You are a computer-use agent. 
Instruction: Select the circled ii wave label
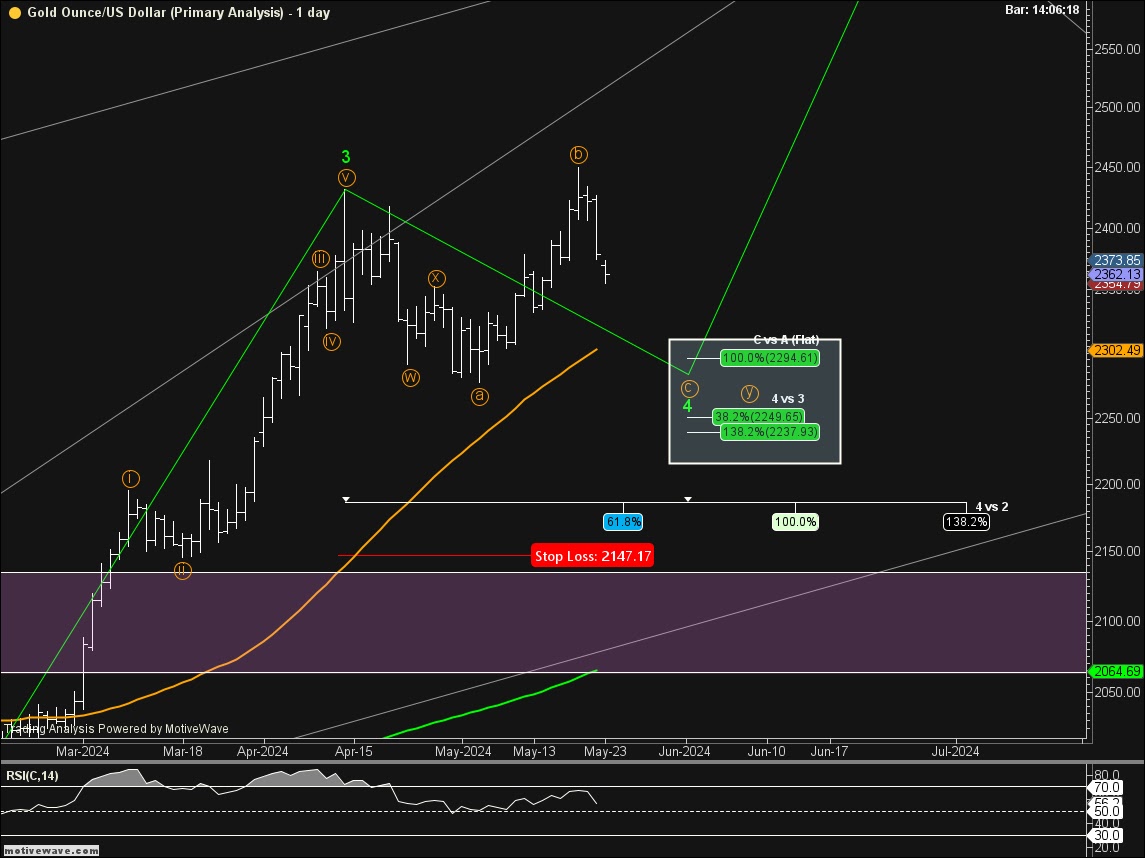coord(183,571)
